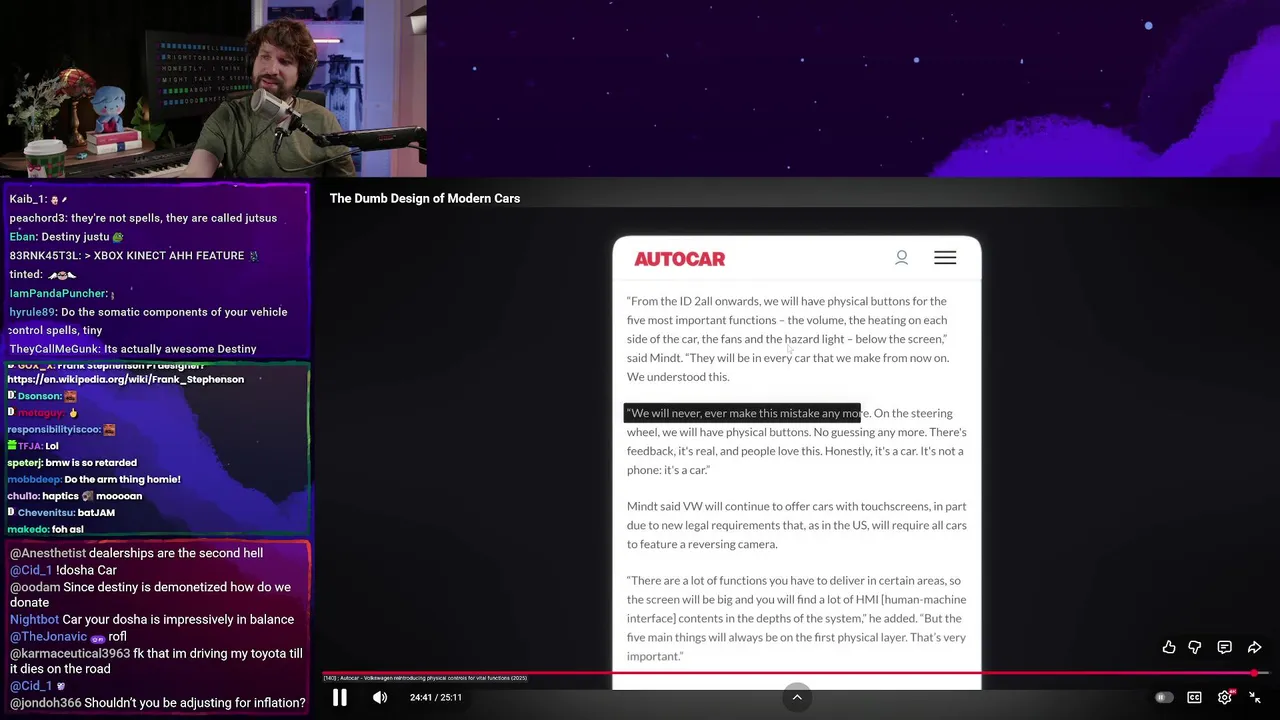
Task: Select the highlighted 'We will never, ever' sentence
Action: (743, 413)
